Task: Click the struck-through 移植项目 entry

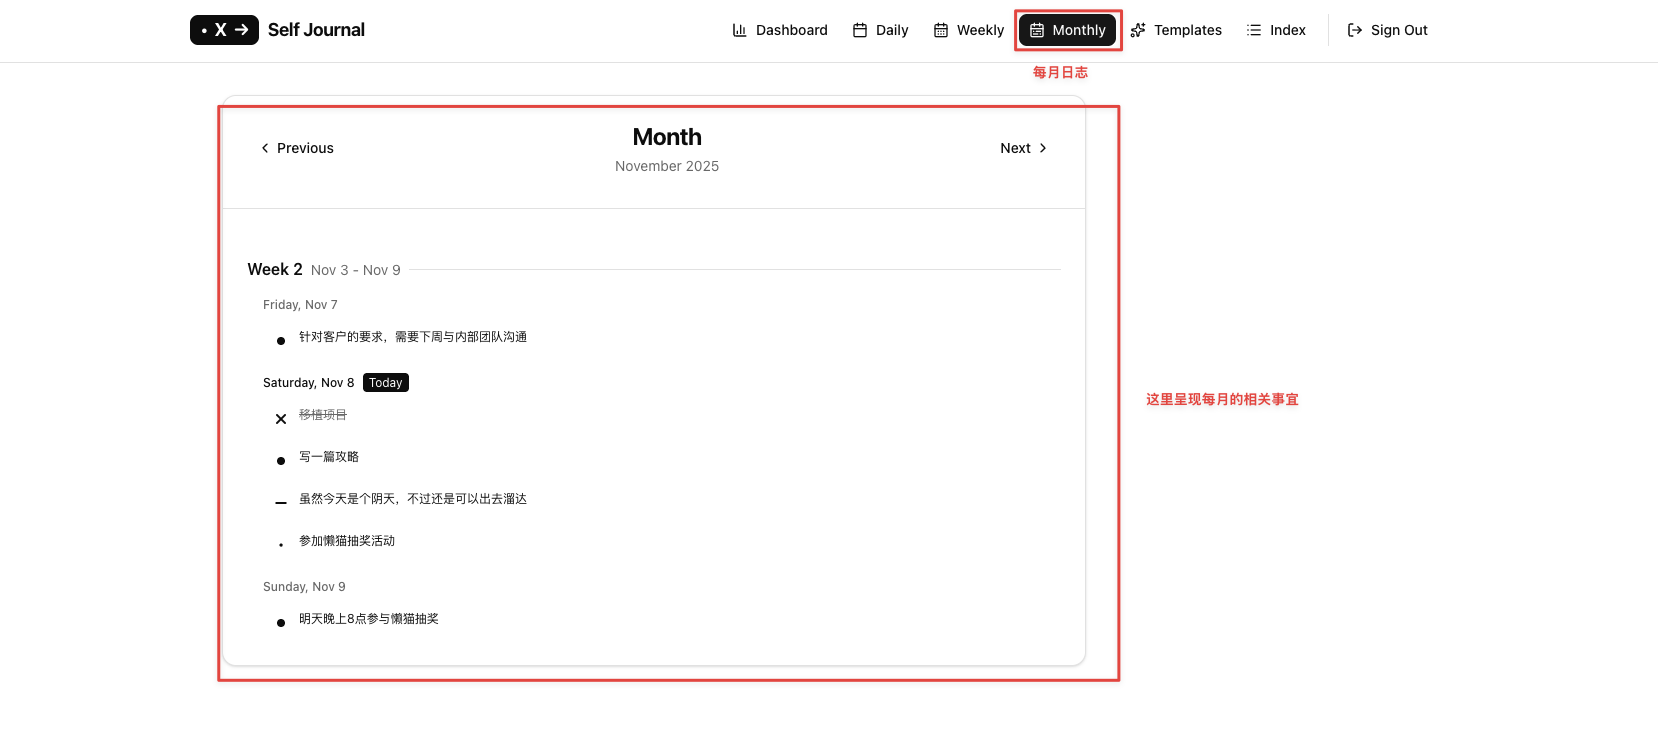Action: pyautogui.click(x=323, y=415)
